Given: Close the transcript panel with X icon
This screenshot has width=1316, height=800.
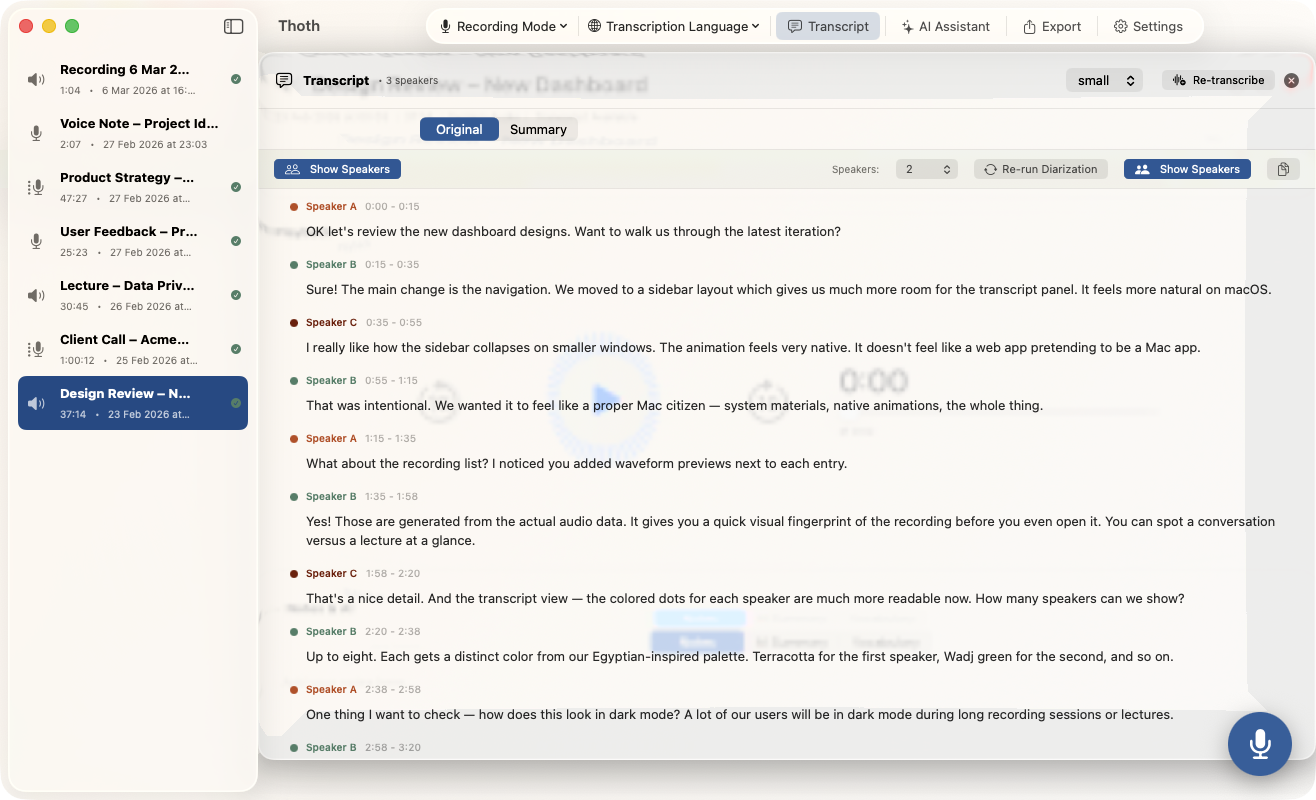Looking at the screenshot, I should click(1291, 80).
